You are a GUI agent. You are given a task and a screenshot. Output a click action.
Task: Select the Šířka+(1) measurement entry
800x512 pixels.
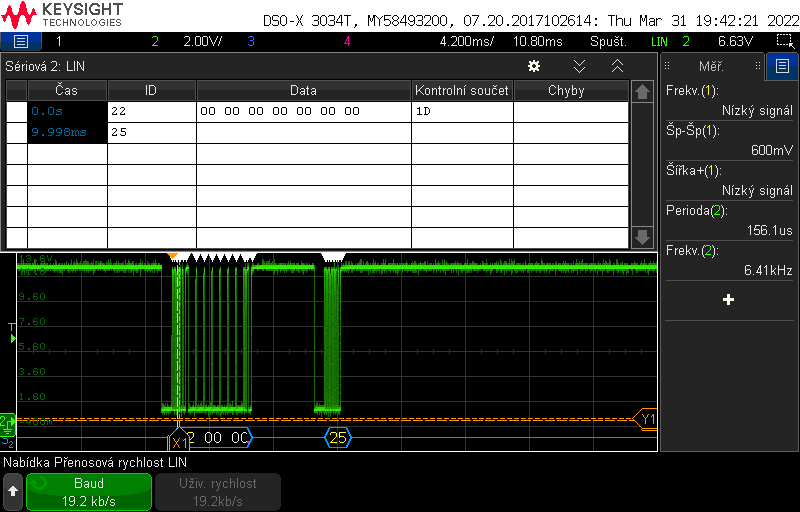tap(729, 180)
